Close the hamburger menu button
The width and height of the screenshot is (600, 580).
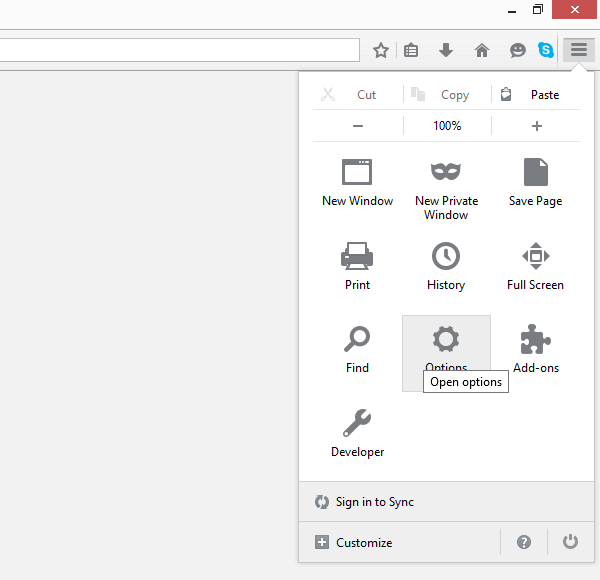point(579,50)
